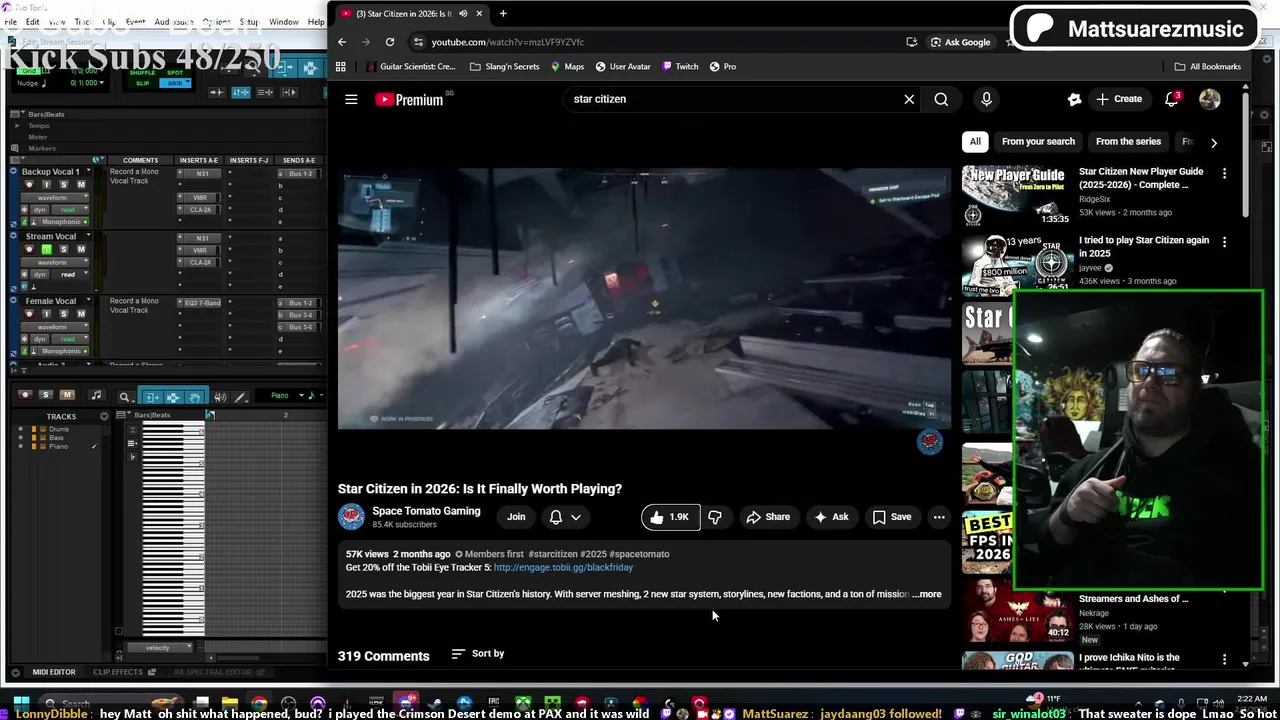Open options for Star Citizen New Player Guide video

1224,173
